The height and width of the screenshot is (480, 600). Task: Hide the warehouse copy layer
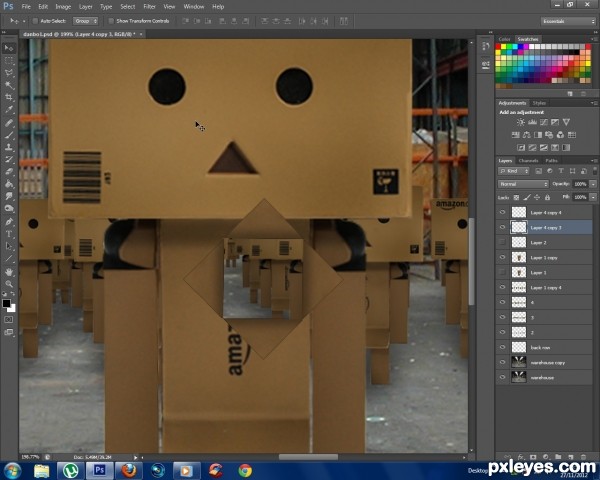[x=502, y=362]
